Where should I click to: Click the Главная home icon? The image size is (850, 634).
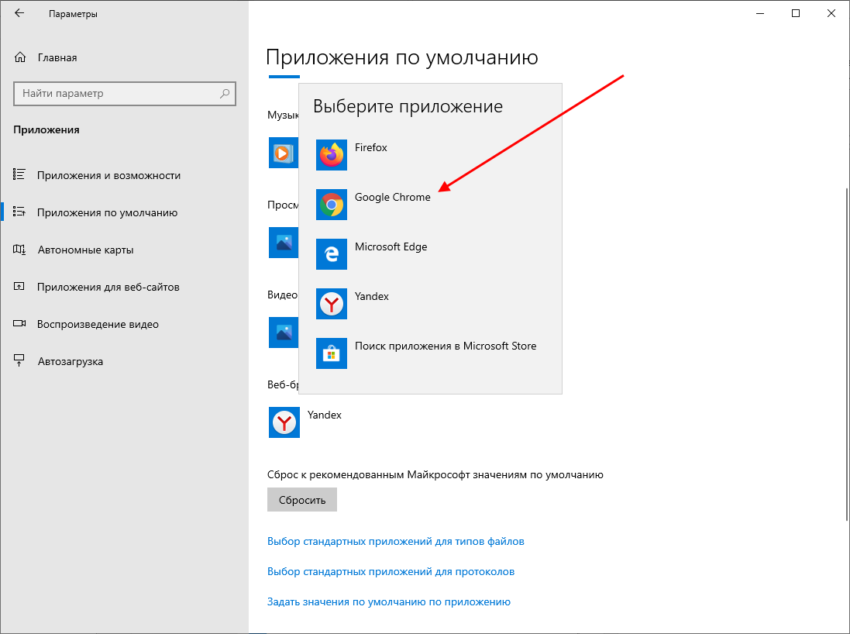[x=20, y=58]
